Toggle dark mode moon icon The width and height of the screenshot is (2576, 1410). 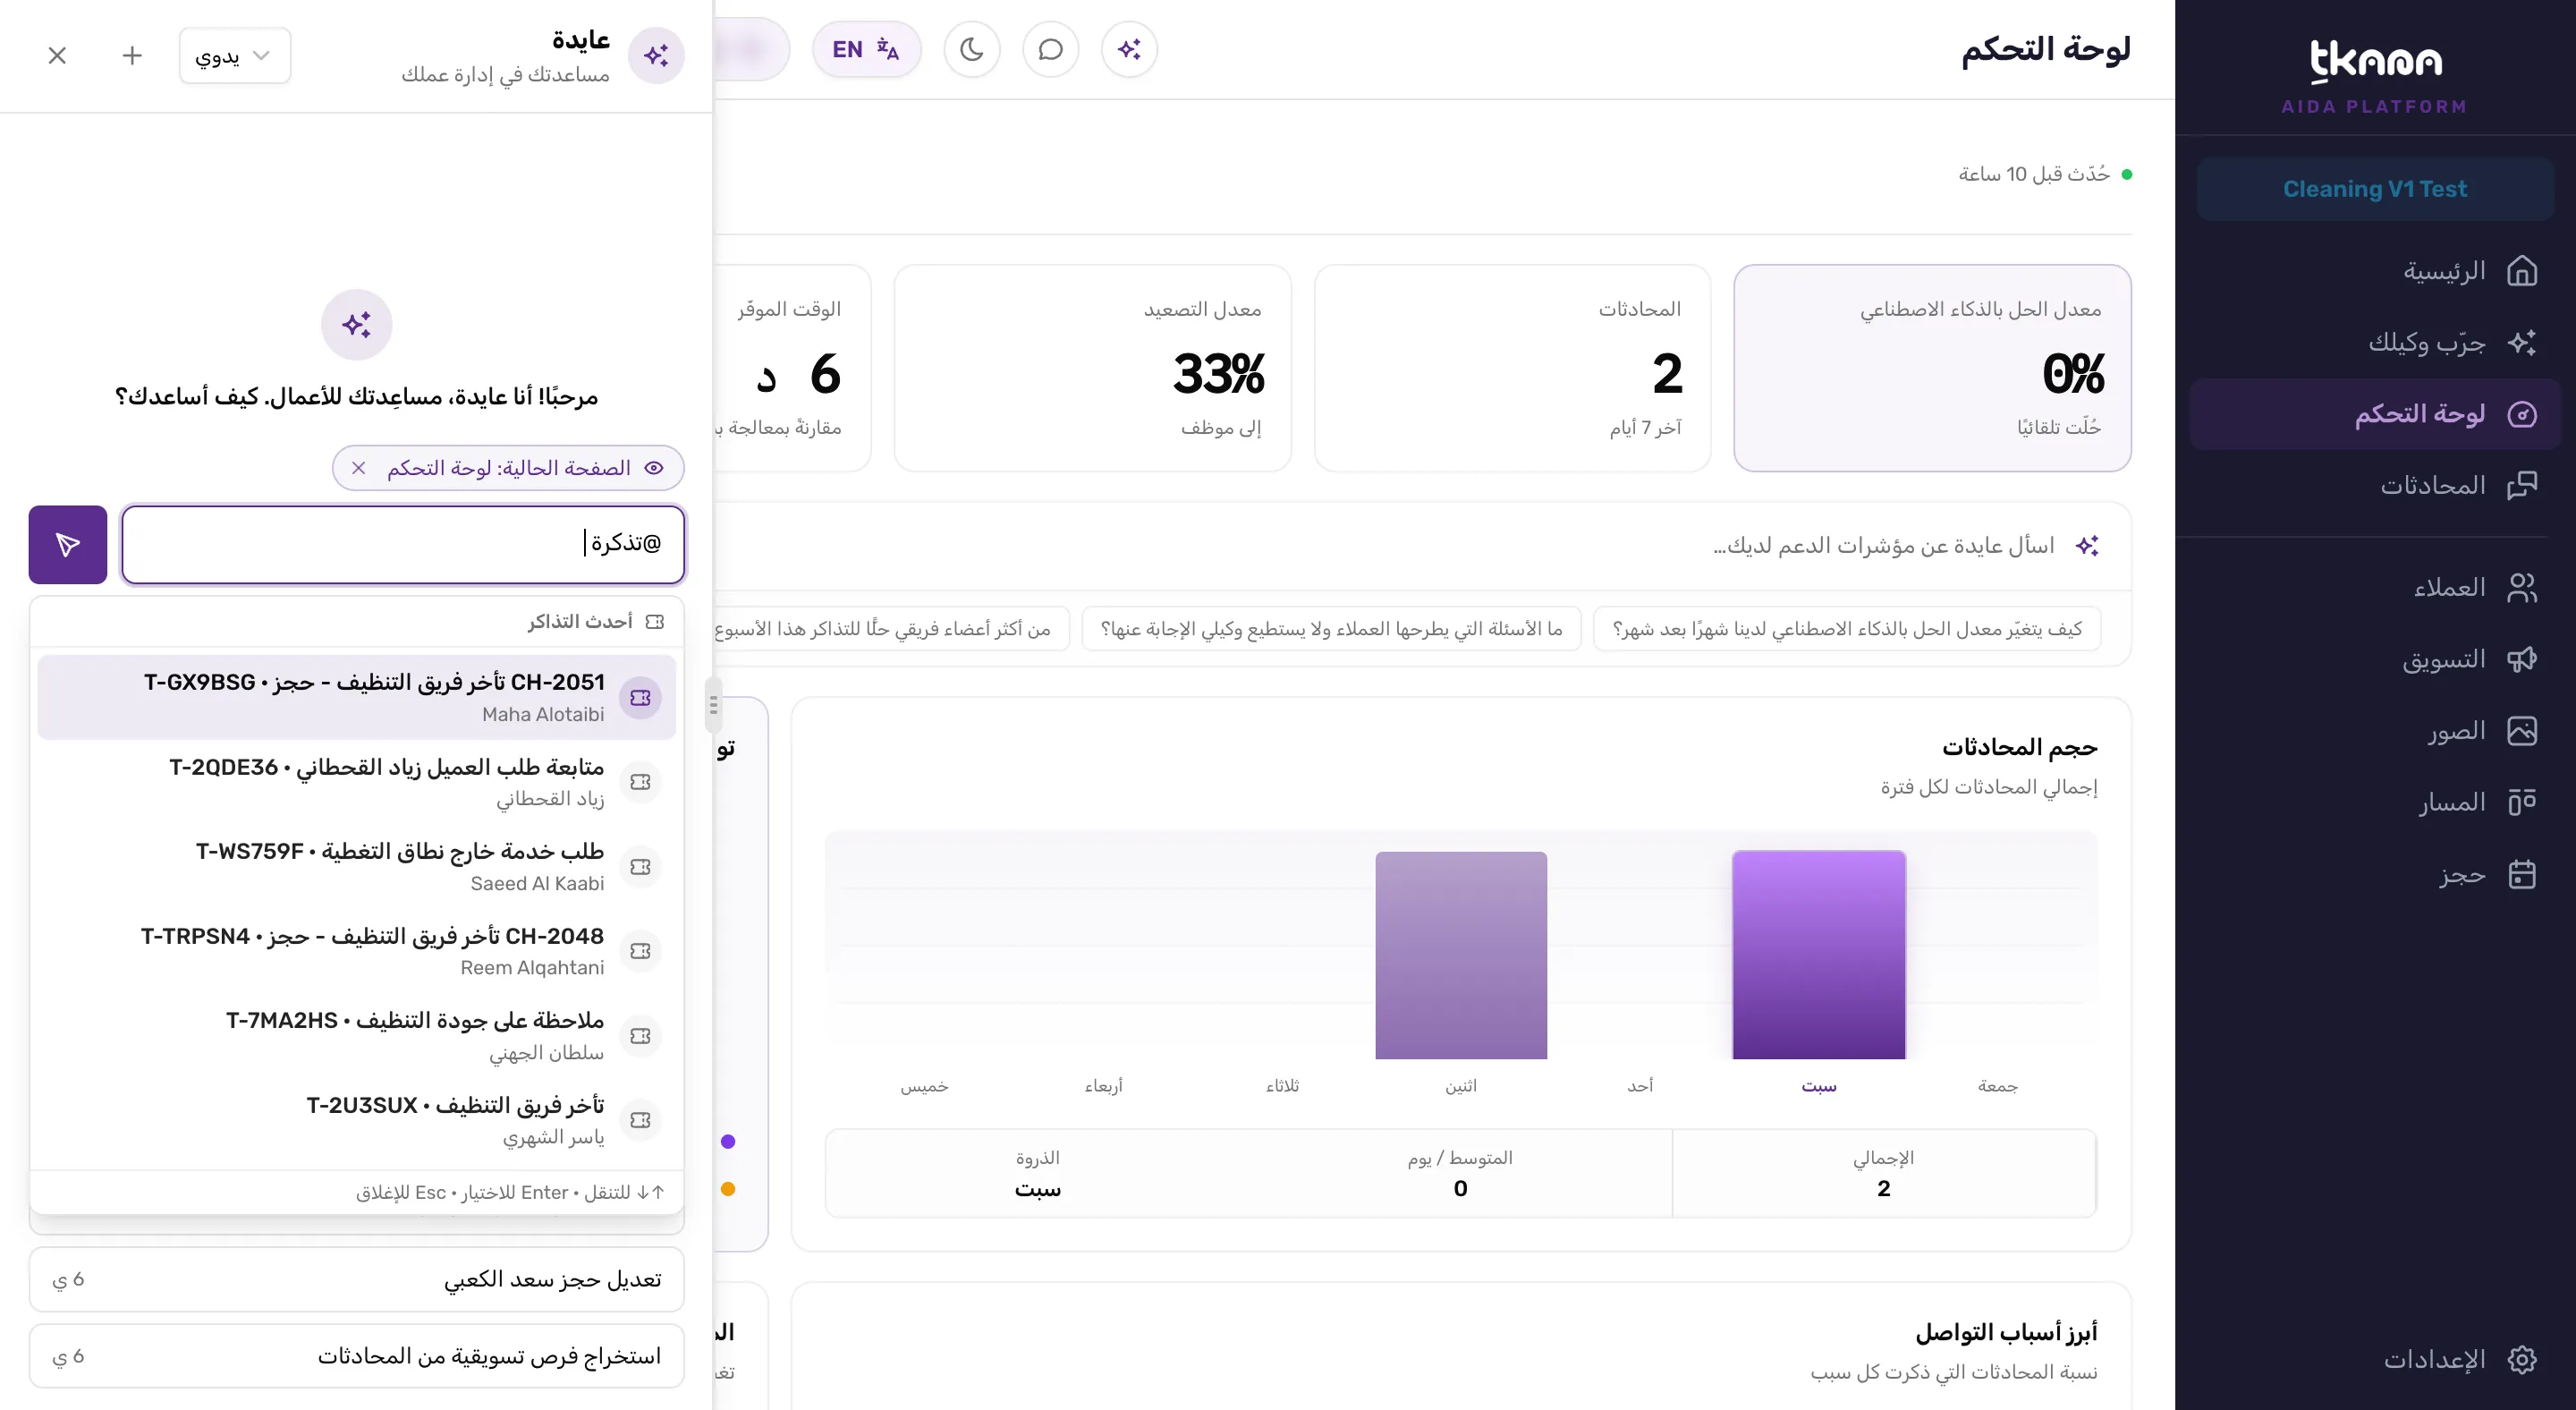pyautogui.click(x=971, y=49)
